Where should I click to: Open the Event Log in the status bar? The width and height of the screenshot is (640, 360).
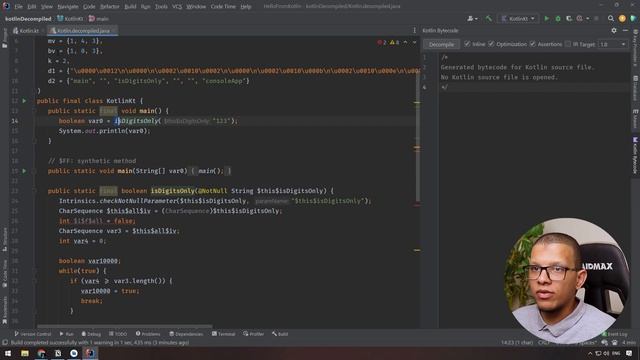click(x=616, y=334)
